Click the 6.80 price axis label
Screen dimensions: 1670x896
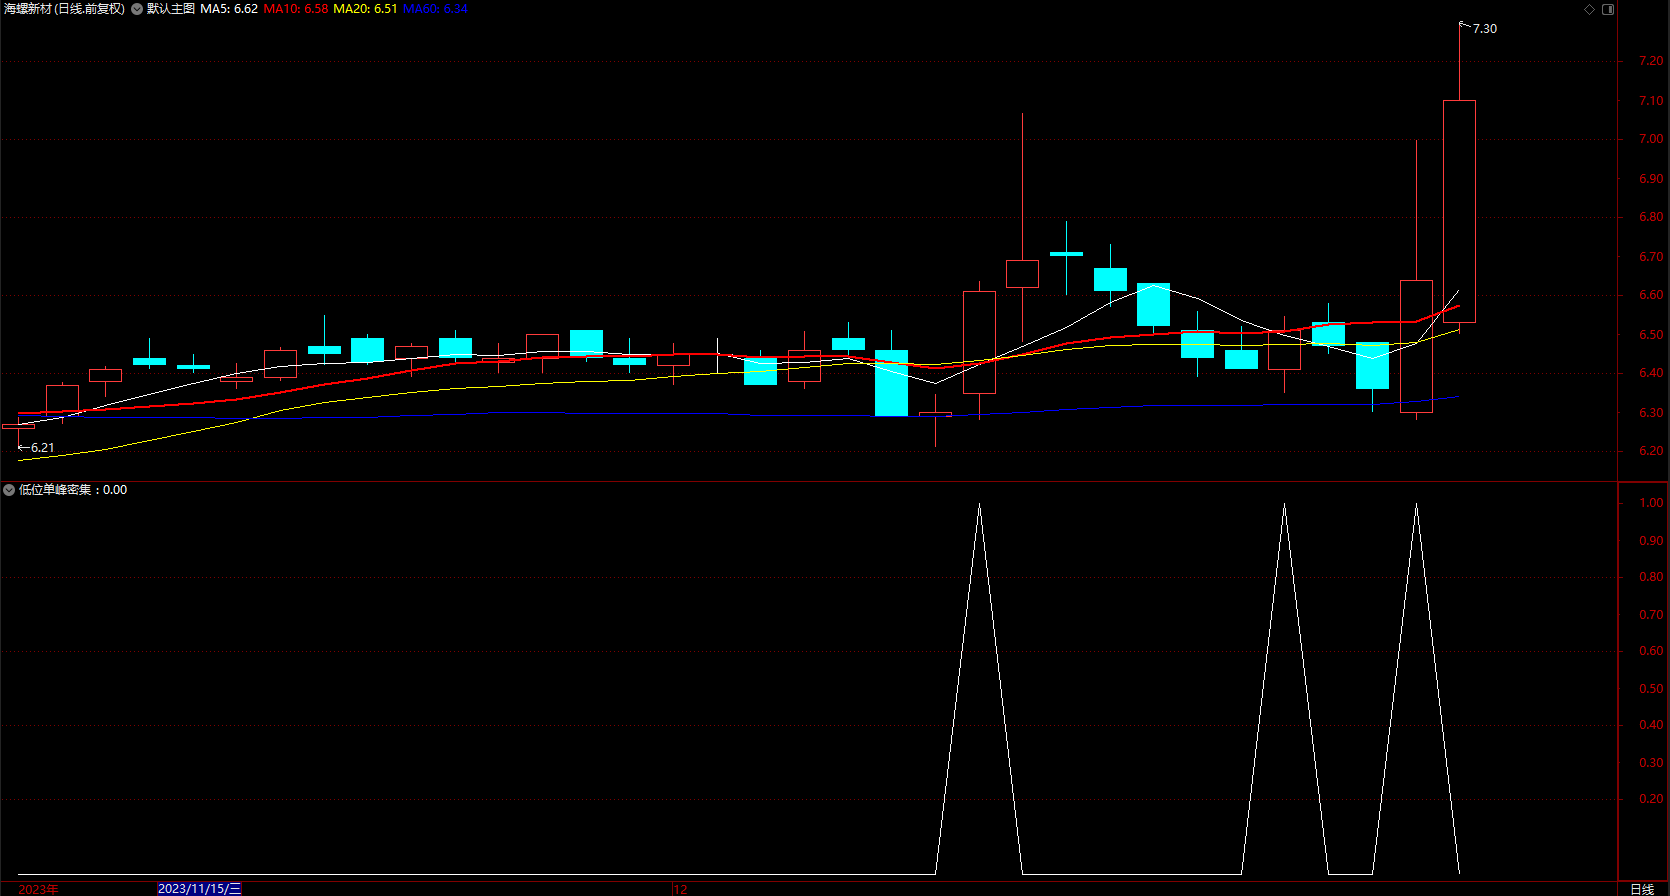click(x=1651, y=218)
